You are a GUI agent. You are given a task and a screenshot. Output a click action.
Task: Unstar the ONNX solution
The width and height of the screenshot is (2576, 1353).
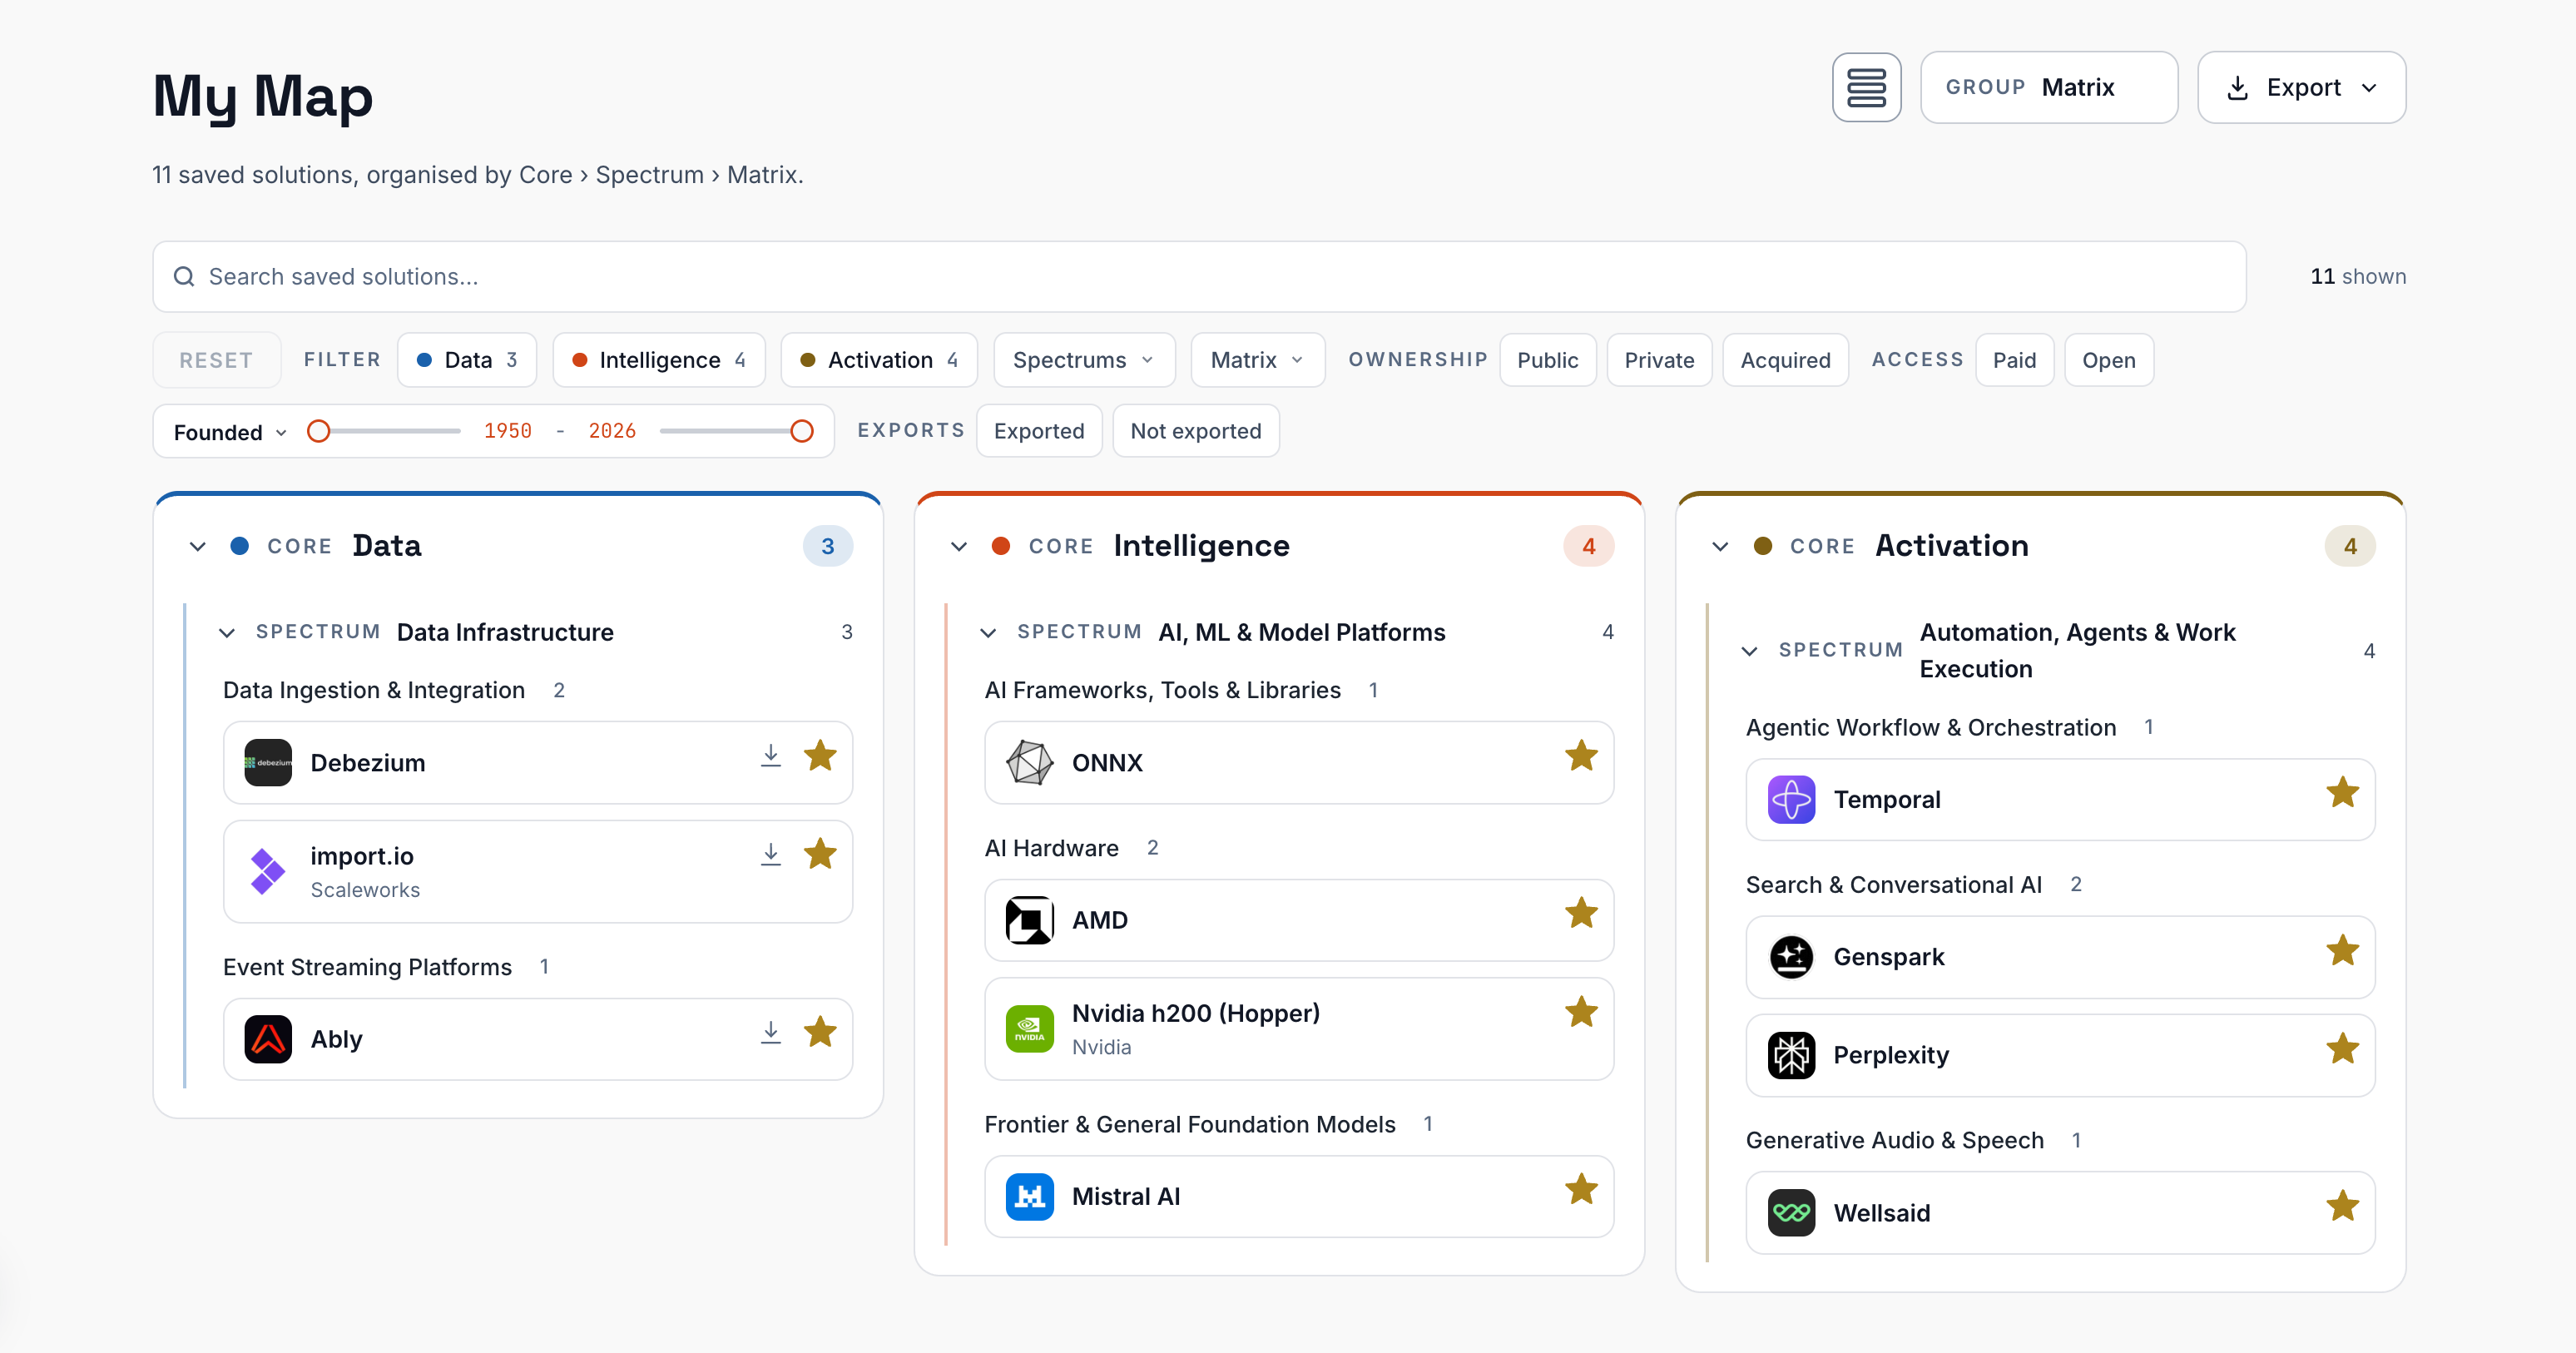[x=1581, y=756]
